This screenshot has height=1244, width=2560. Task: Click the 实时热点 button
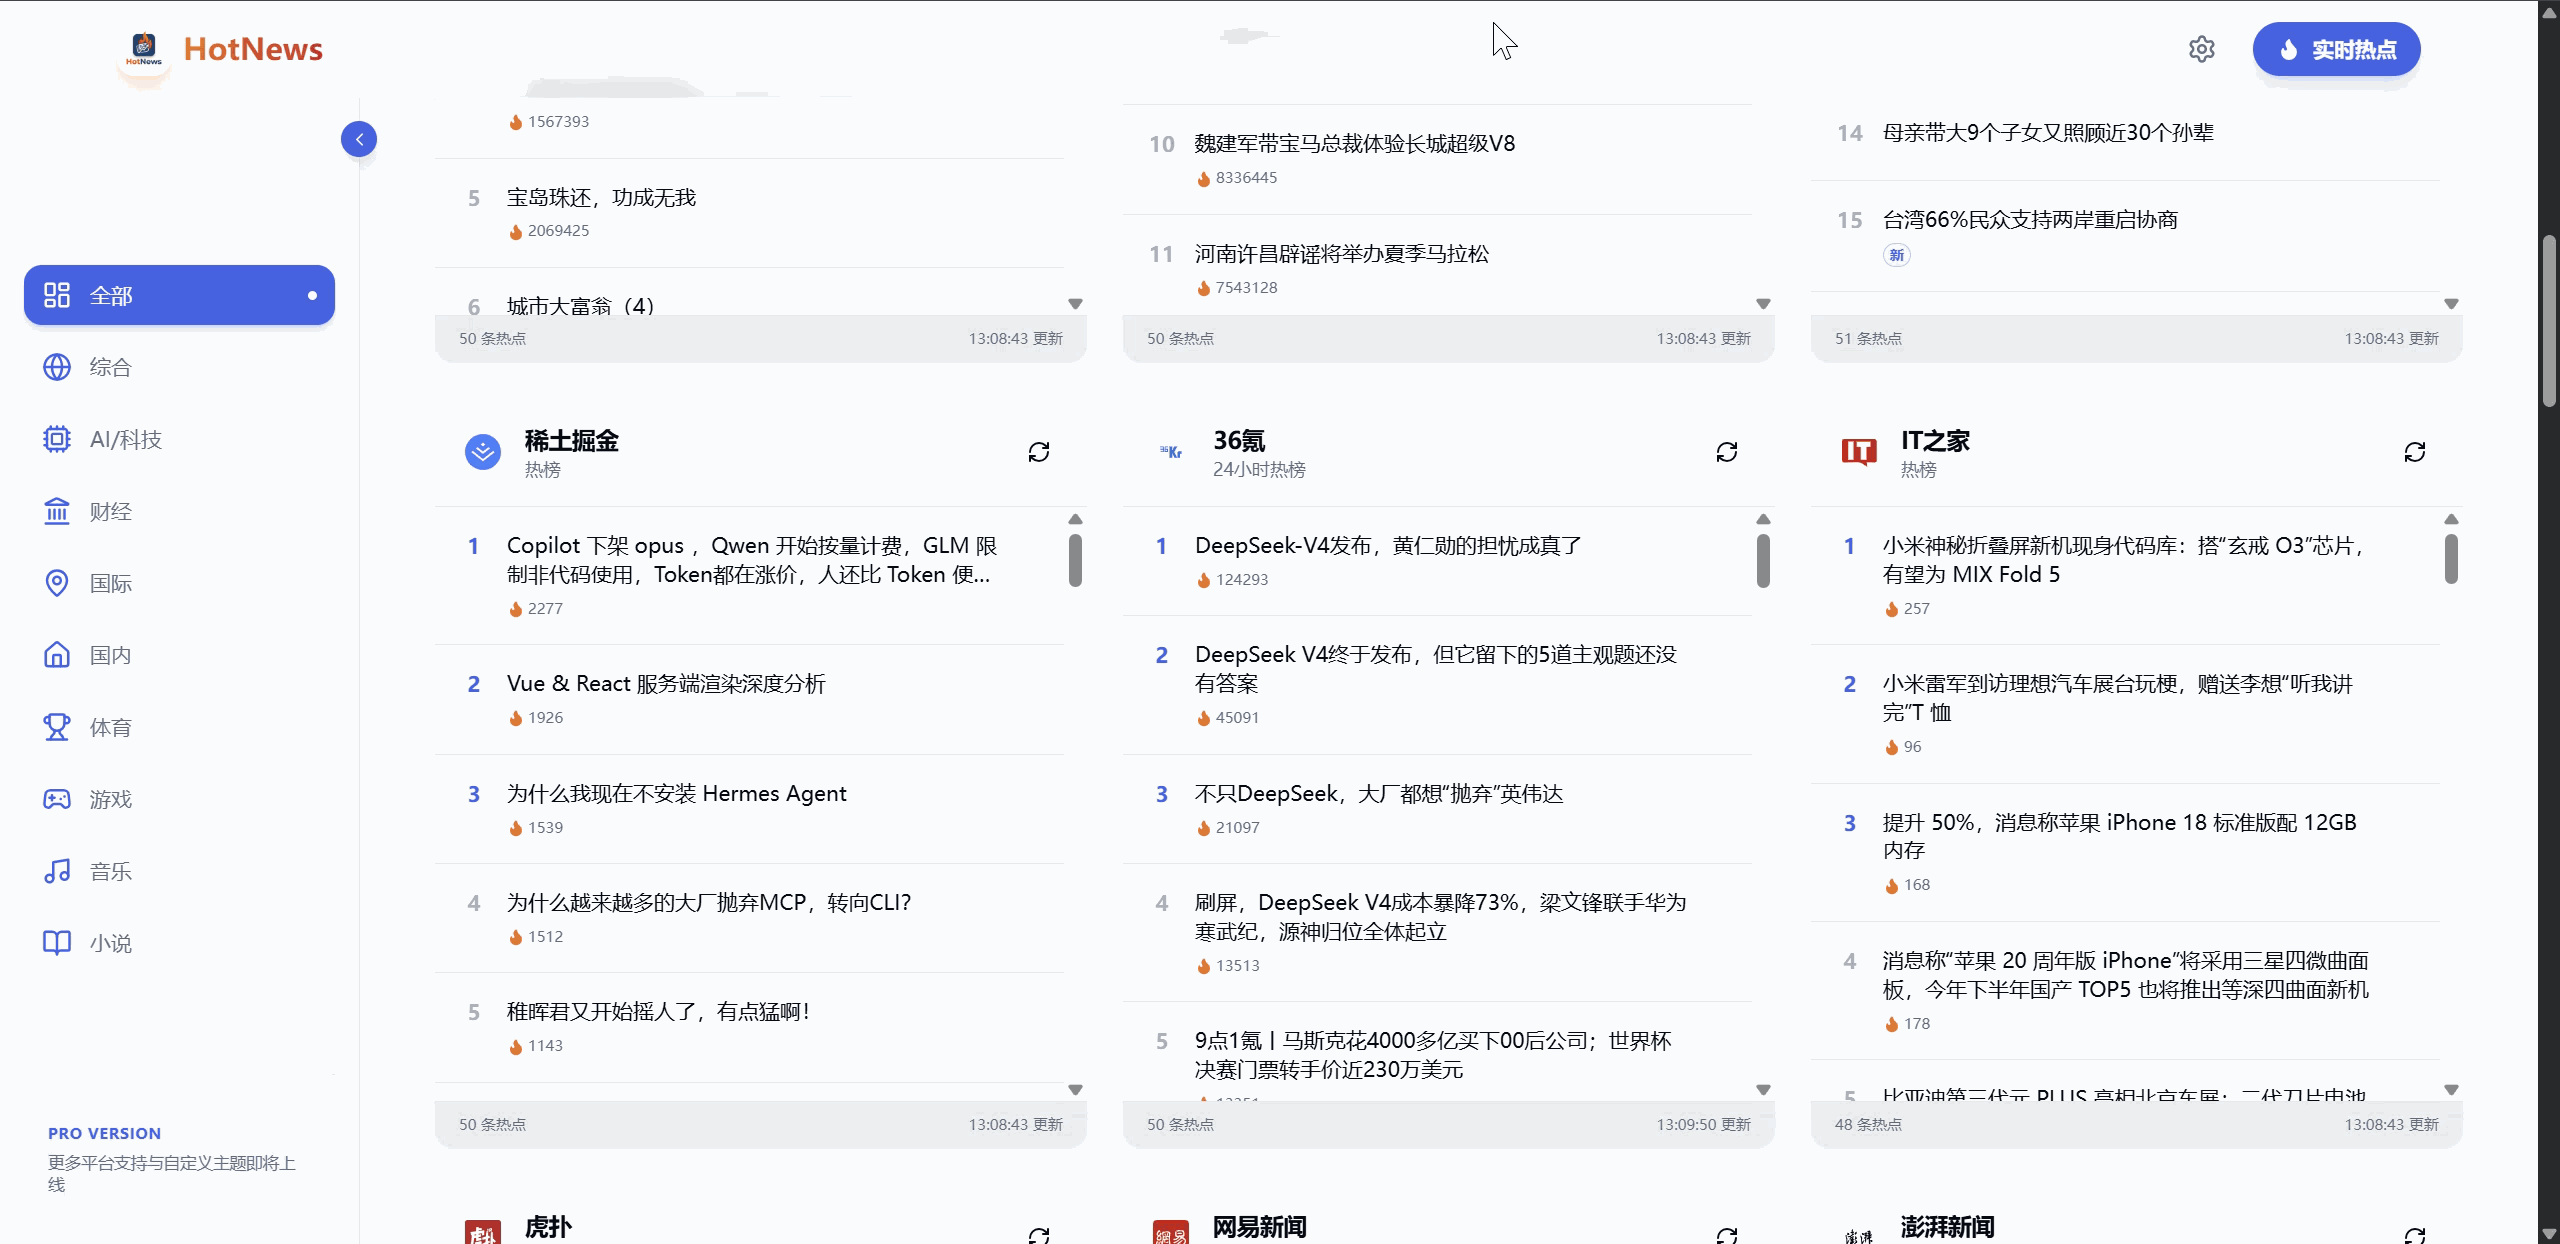(x=2336, y=49)
